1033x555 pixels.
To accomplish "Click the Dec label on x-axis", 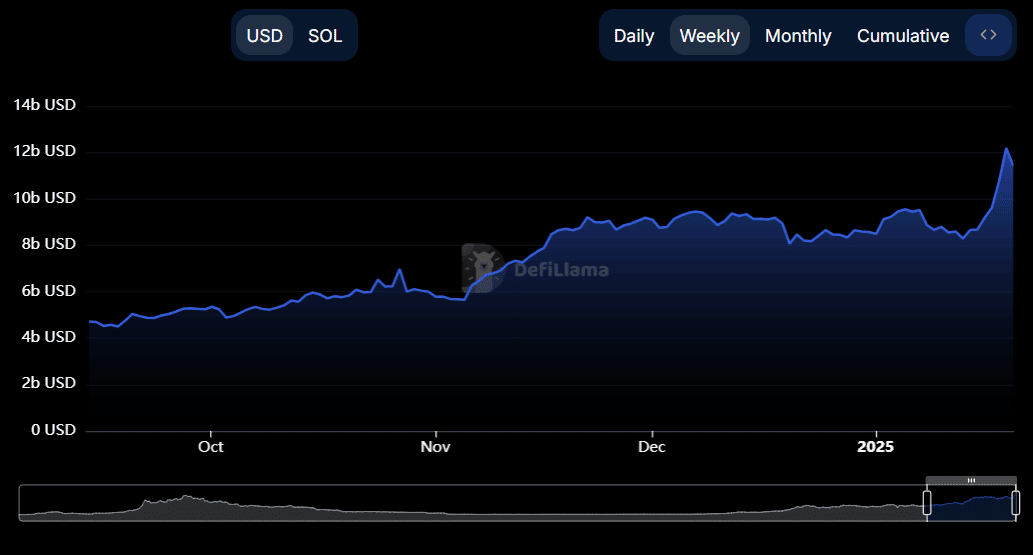I will pos(652,447).
